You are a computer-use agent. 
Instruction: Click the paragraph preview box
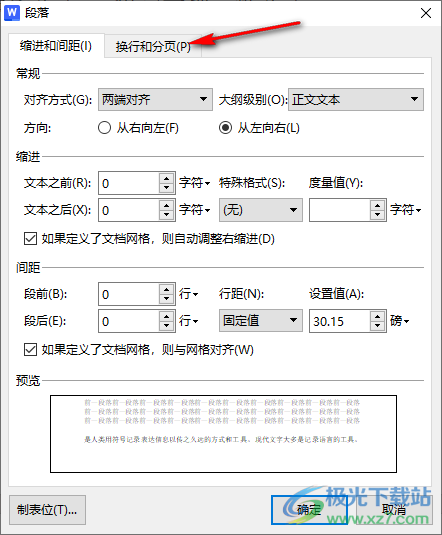click(x=224, y=434)
